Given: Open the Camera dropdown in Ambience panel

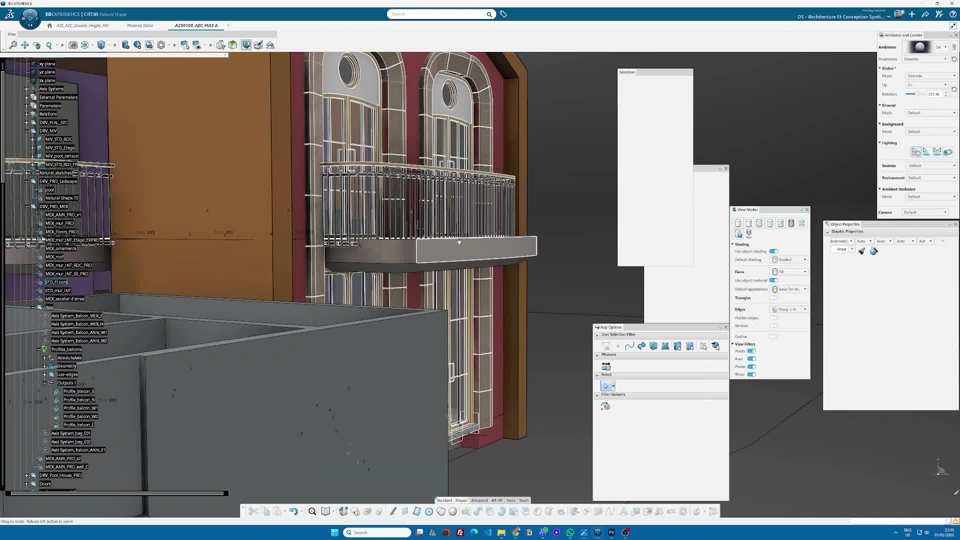Looking at the screenshot, I should tap(924, 212).
